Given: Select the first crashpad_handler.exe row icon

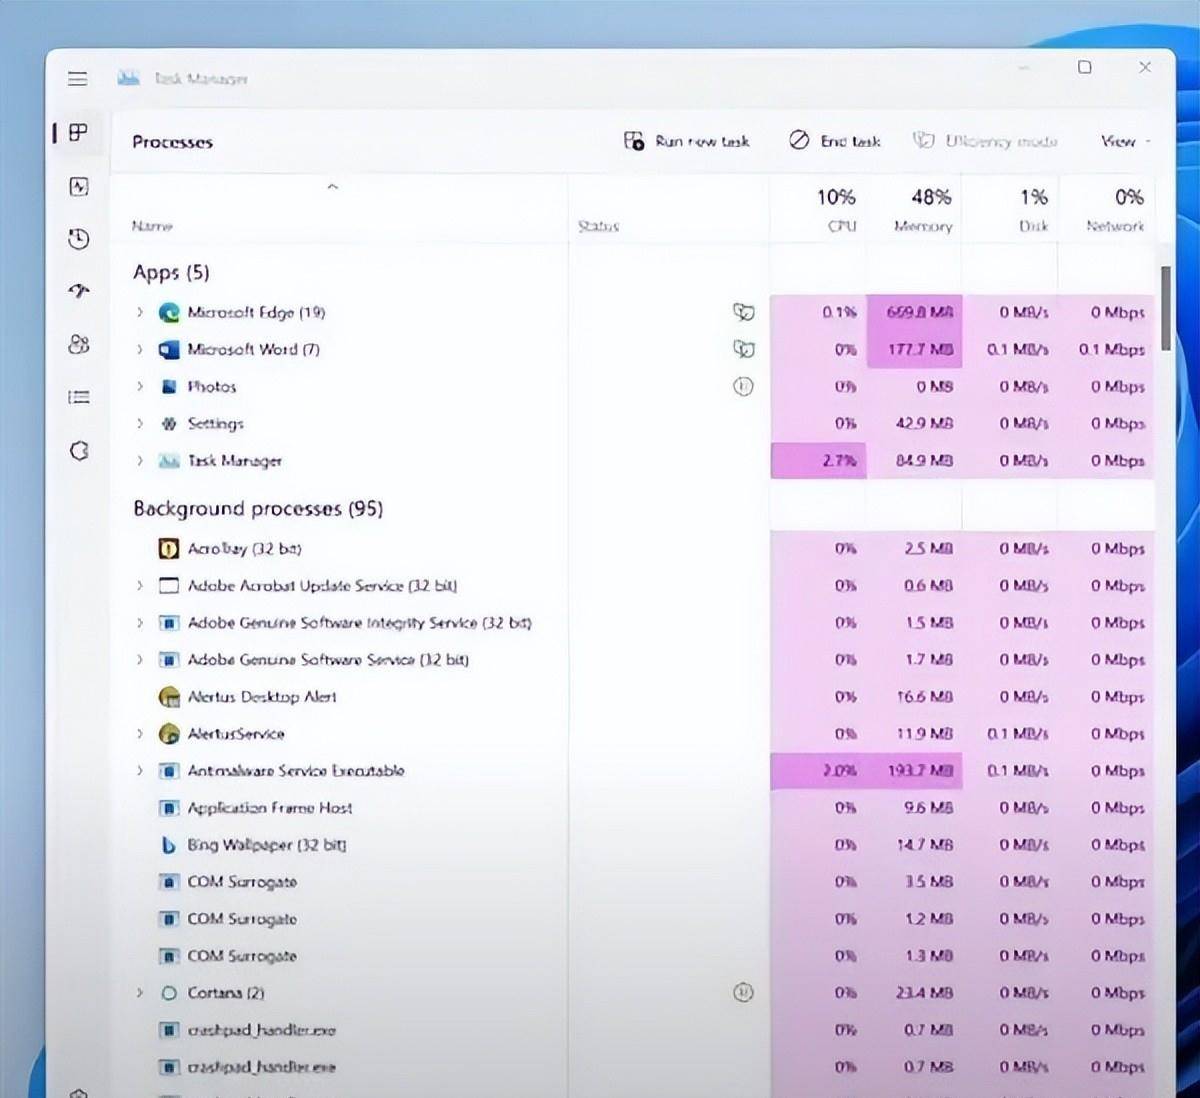Looking at the screenshot, I should pyautogui.click(x=169, y=1030).
